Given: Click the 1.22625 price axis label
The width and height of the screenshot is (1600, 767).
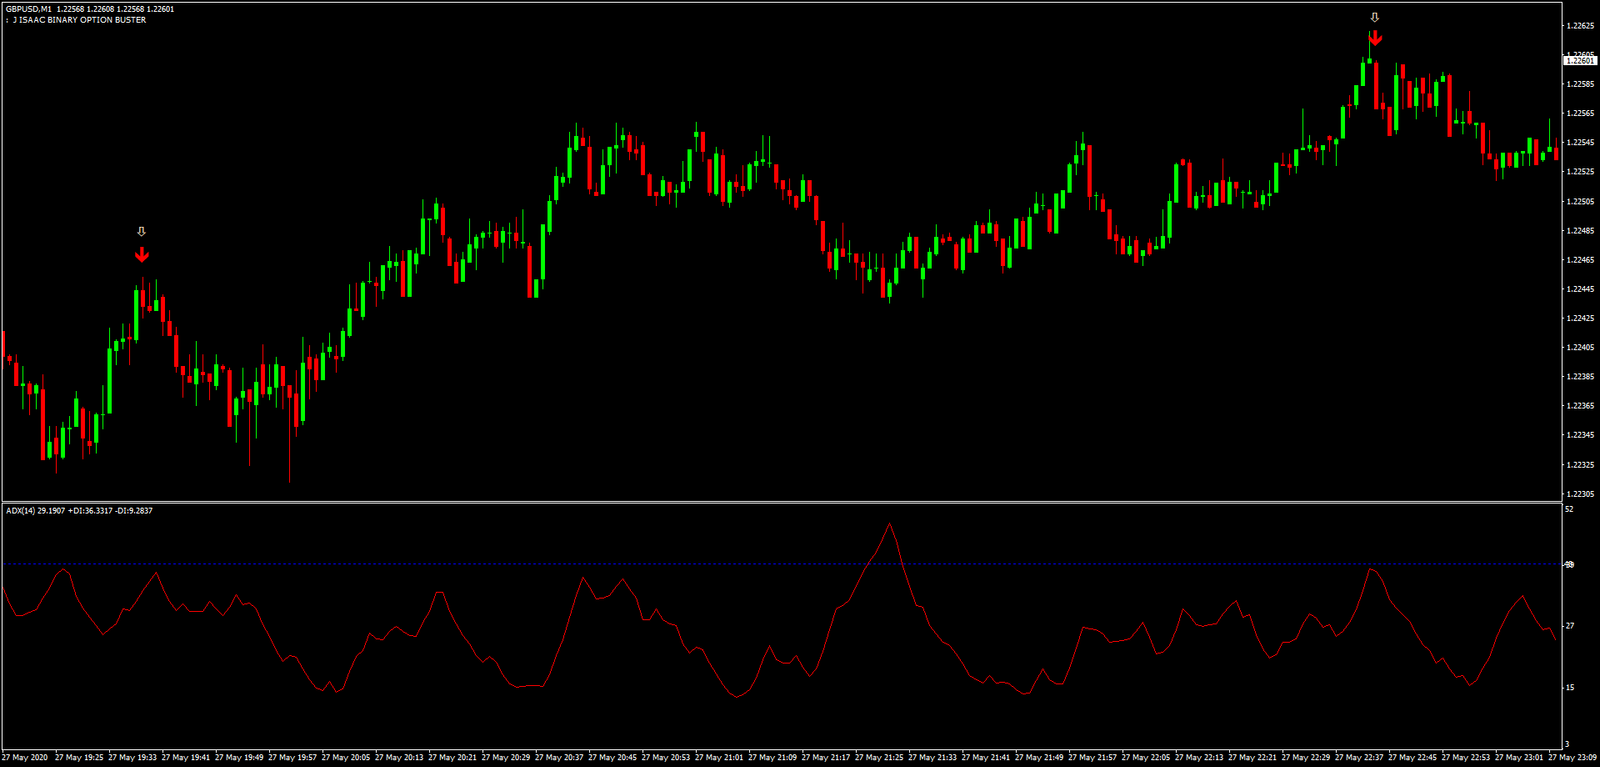Looking at the screenshot, I should tap(1580, 26).
